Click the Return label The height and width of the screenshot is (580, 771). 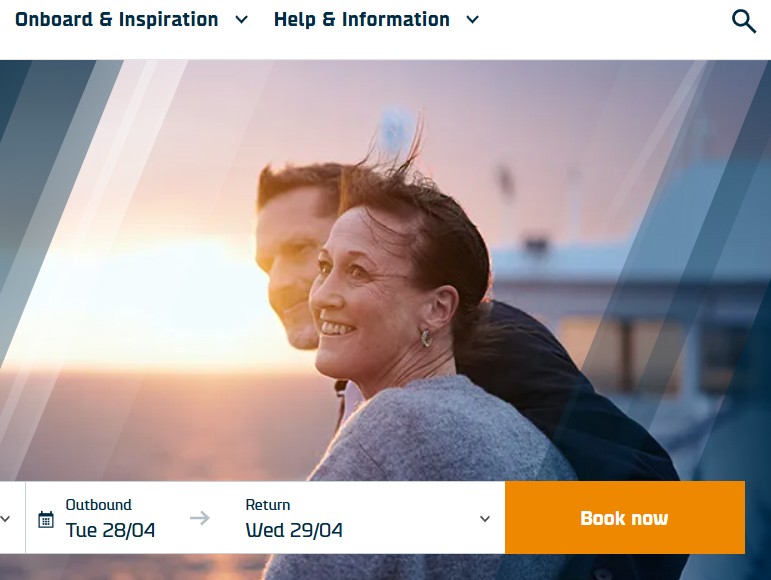[x=268, y=505]
